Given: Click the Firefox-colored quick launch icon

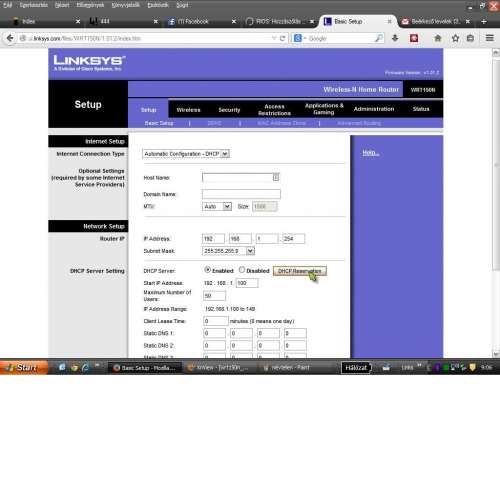Looking at the screenshot, I should [x=74, y=367].
